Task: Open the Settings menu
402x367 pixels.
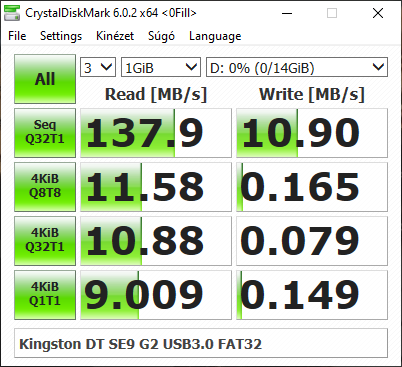Action: point(61,36)
